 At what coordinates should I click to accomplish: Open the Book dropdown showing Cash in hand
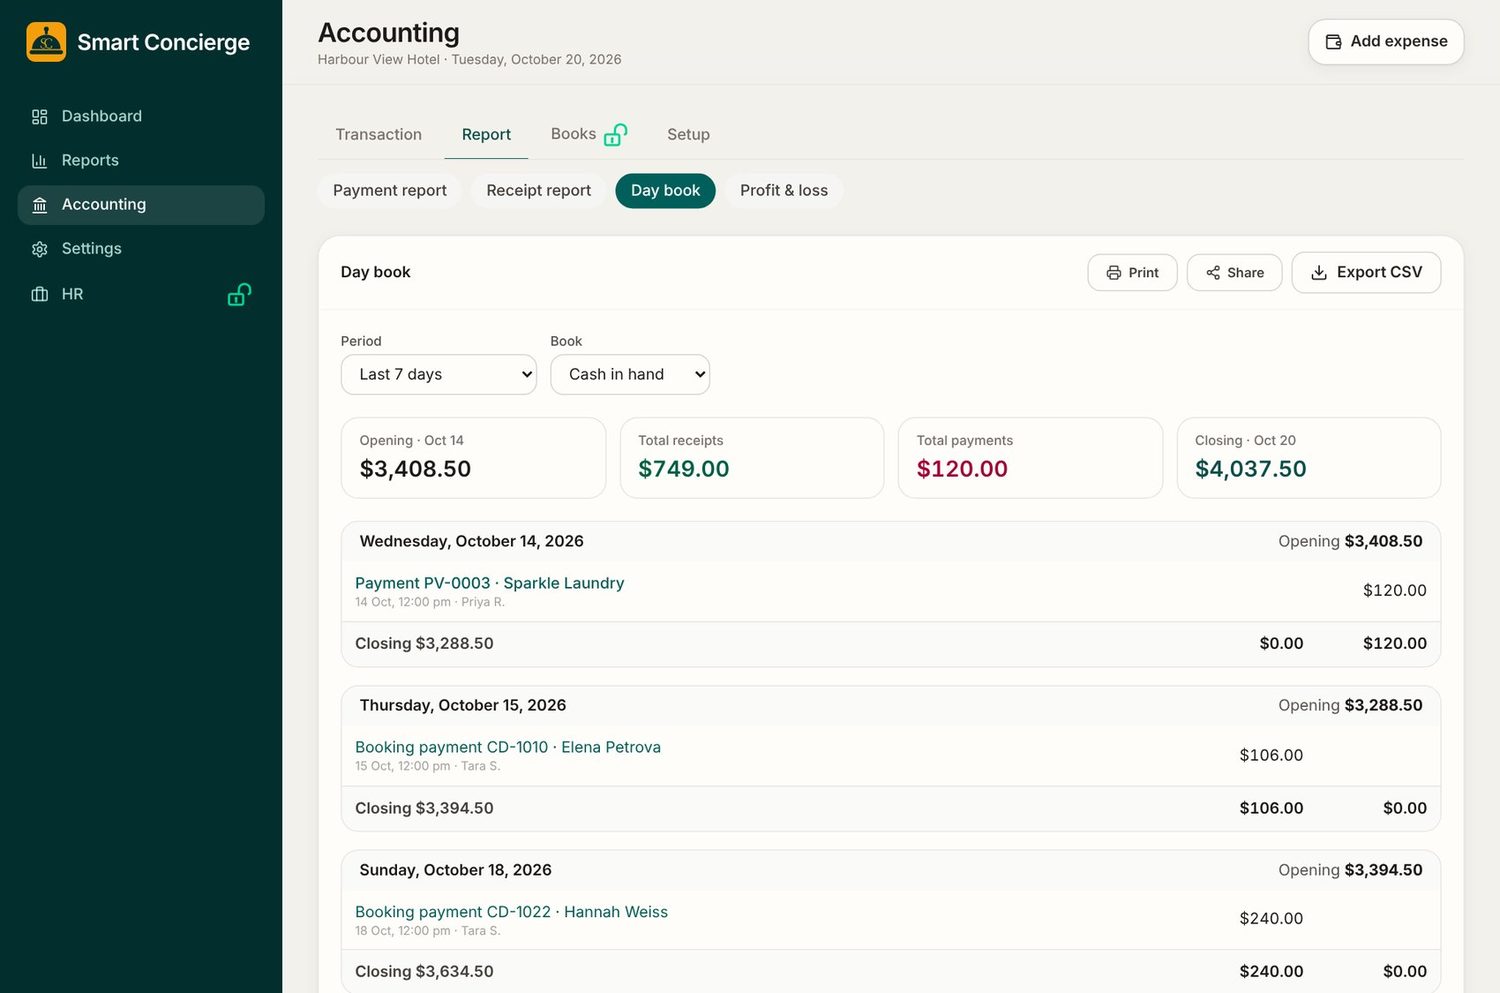point(630,375)
